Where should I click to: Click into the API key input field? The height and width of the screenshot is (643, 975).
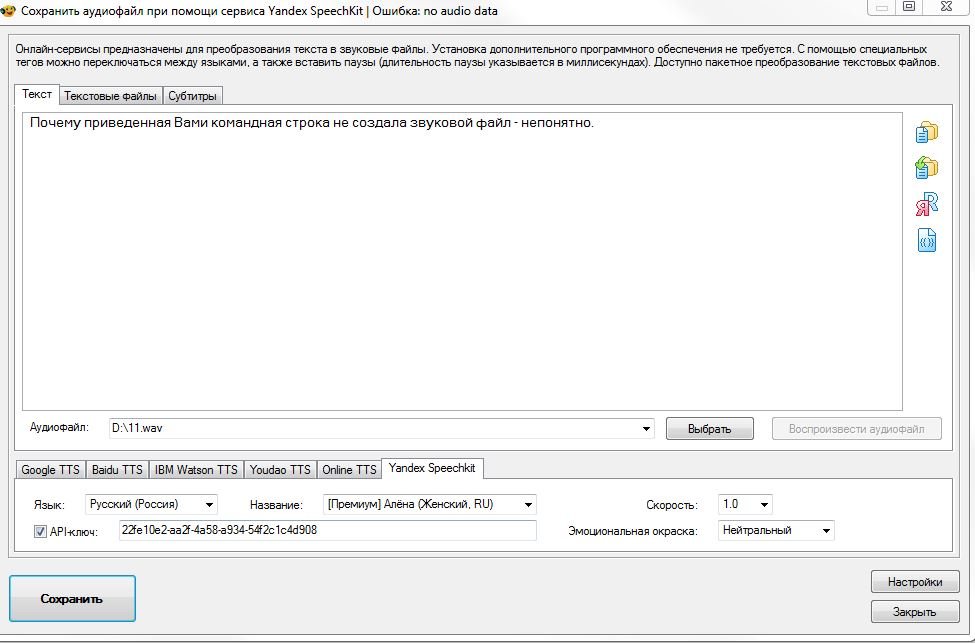point(328,530)
